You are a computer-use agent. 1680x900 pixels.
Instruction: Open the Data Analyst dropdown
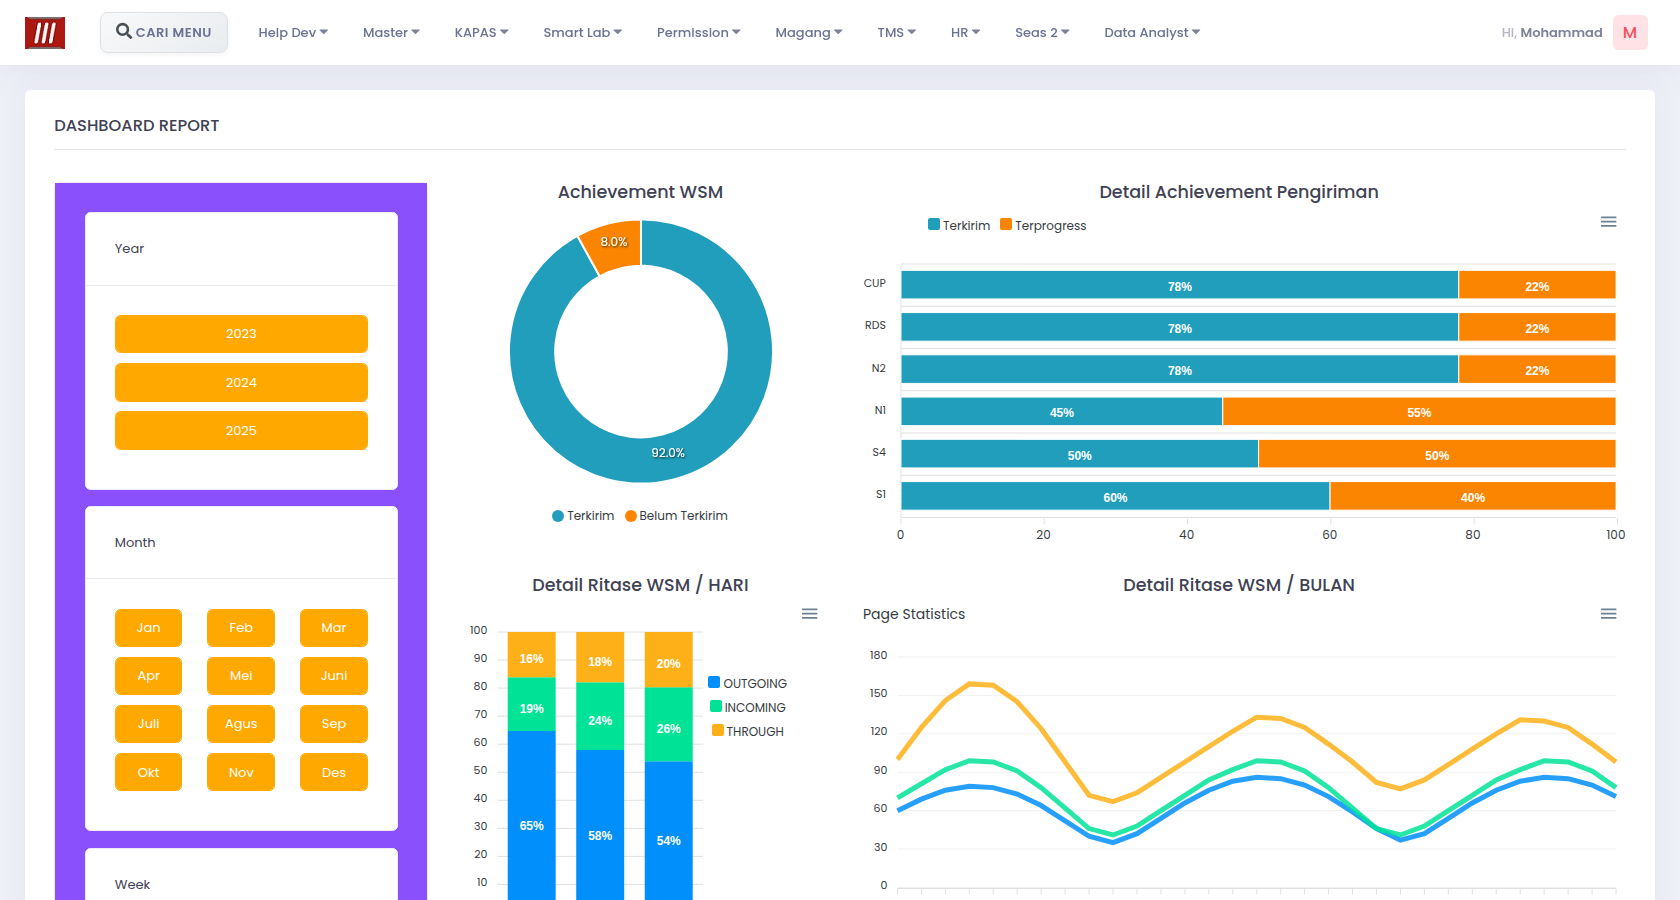1152,33
